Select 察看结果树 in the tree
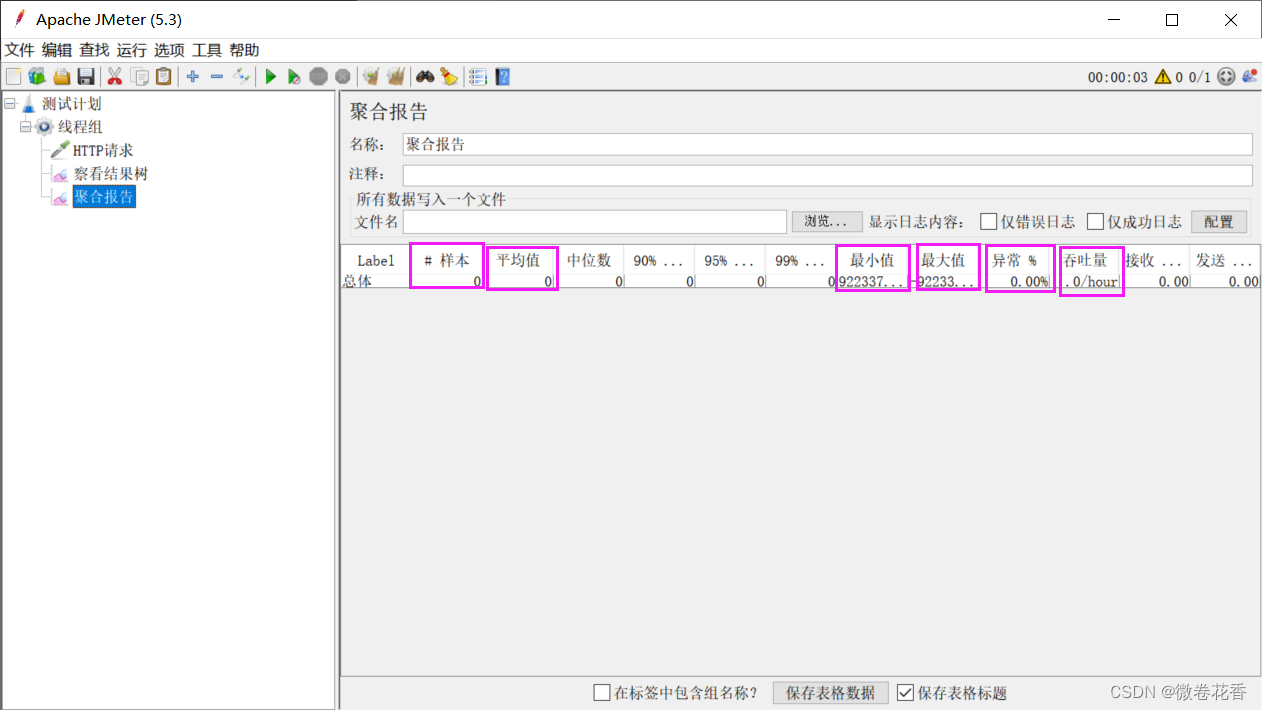1262x710 pixels. [110, 173]
